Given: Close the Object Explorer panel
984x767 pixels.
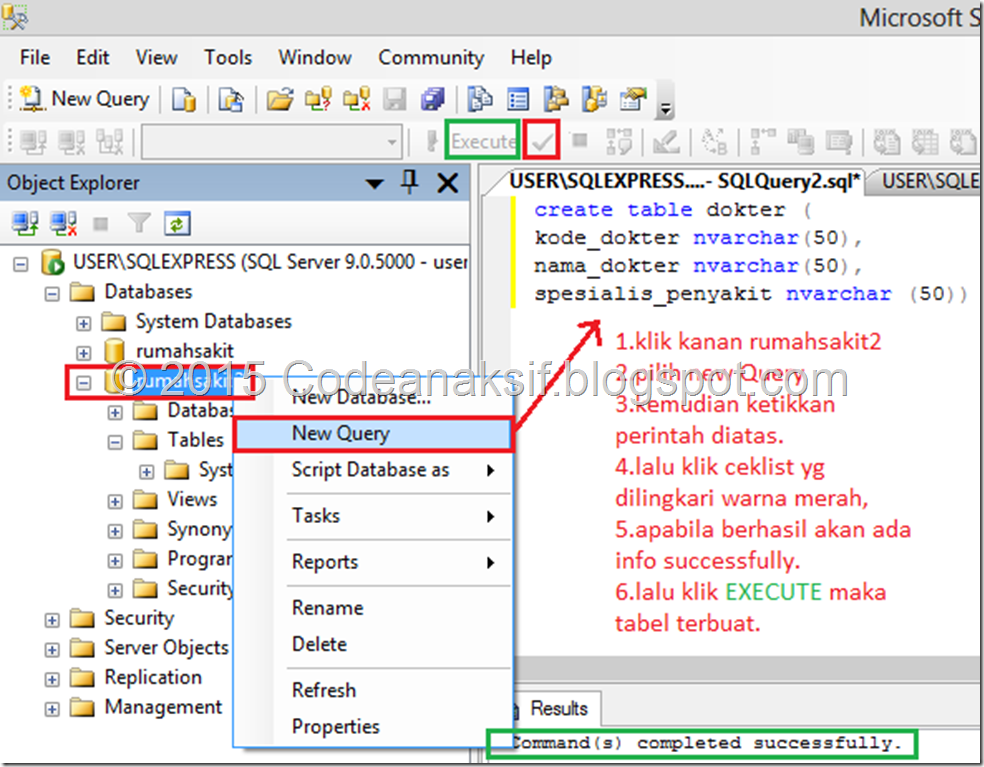Looking at the screenshot, I should tap(448, 183).
